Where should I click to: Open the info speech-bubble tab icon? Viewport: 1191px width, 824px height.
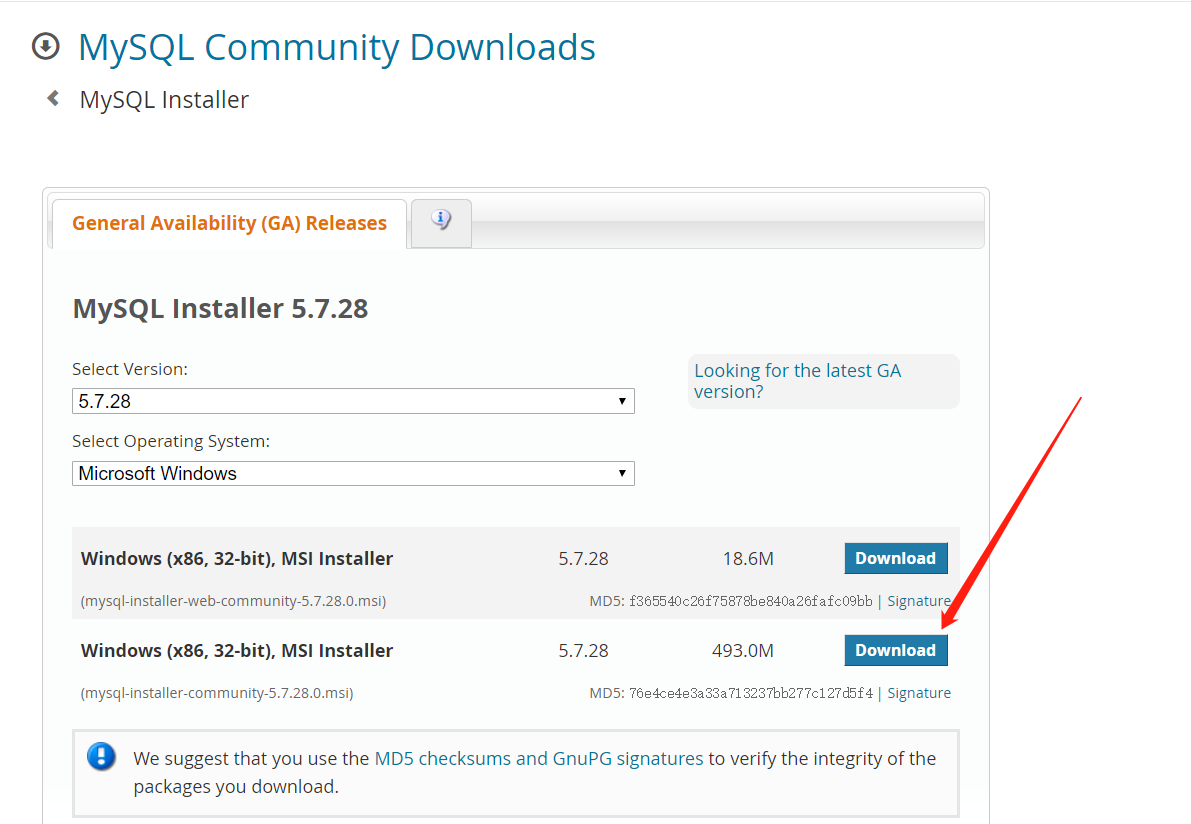(x=441, y=220)
